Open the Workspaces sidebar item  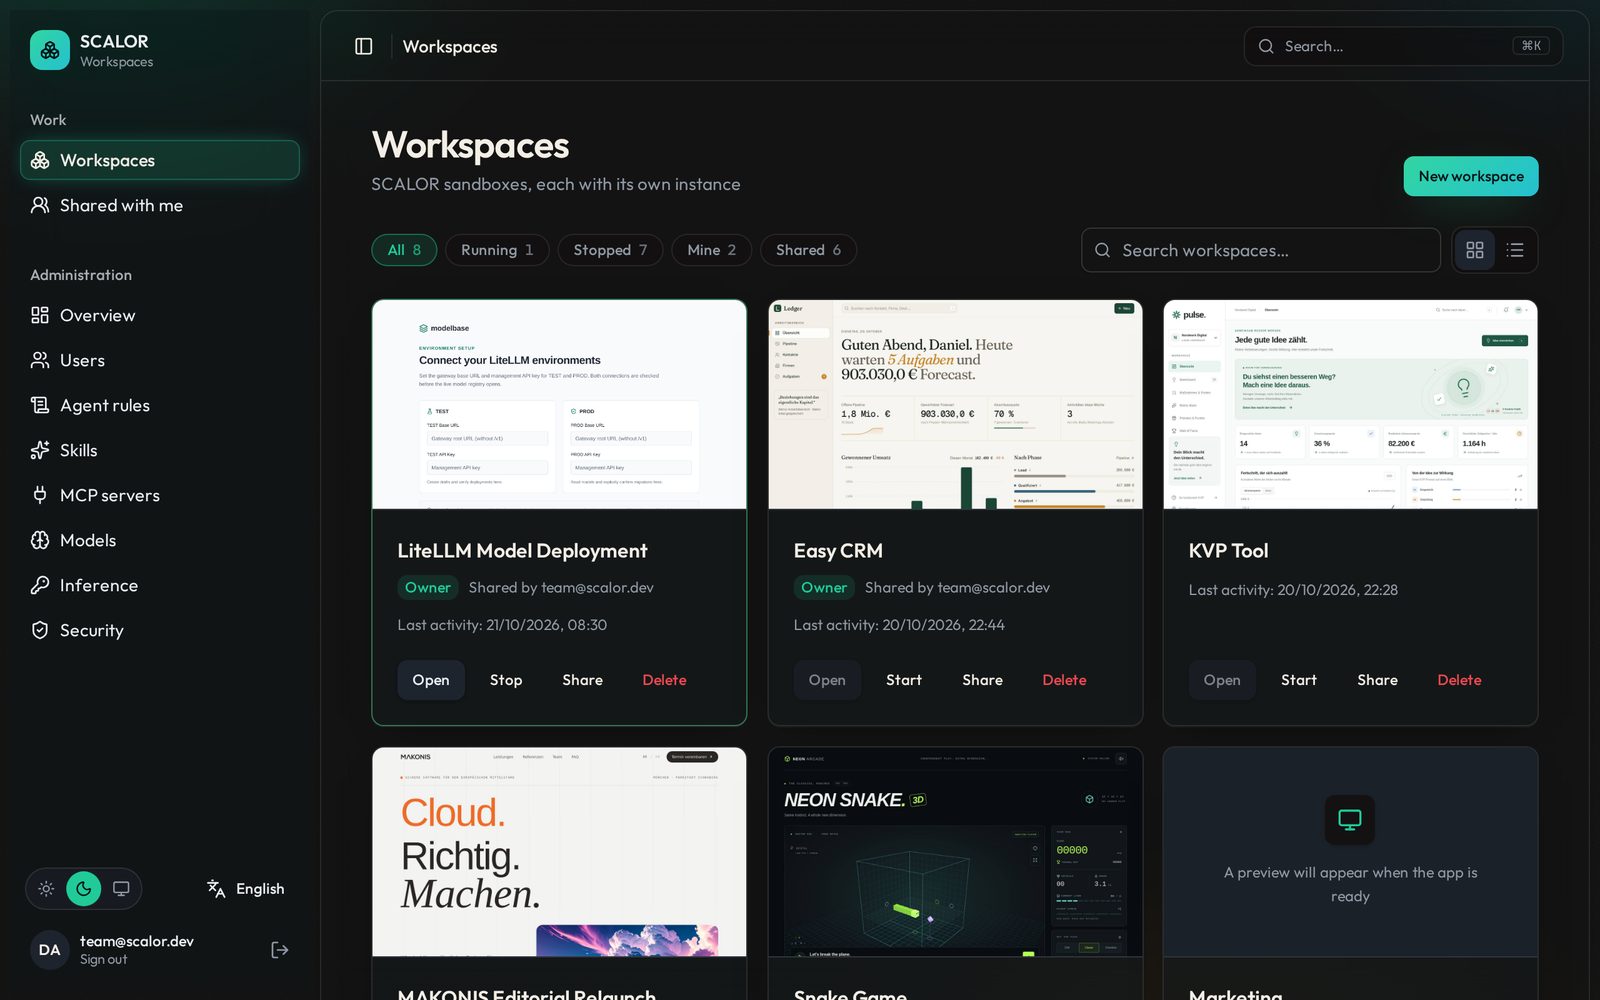(160, 160)
